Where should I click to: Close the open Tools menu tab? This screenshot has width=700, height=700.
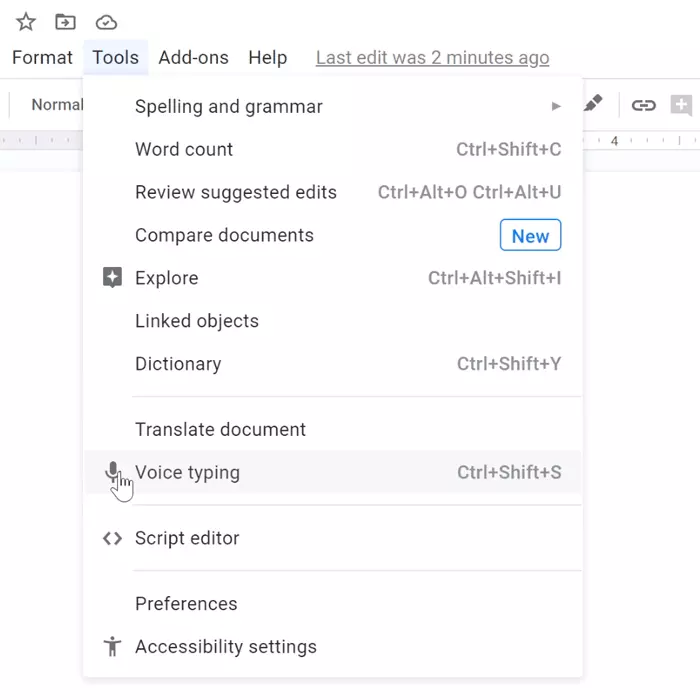click(x=116, y=58)
